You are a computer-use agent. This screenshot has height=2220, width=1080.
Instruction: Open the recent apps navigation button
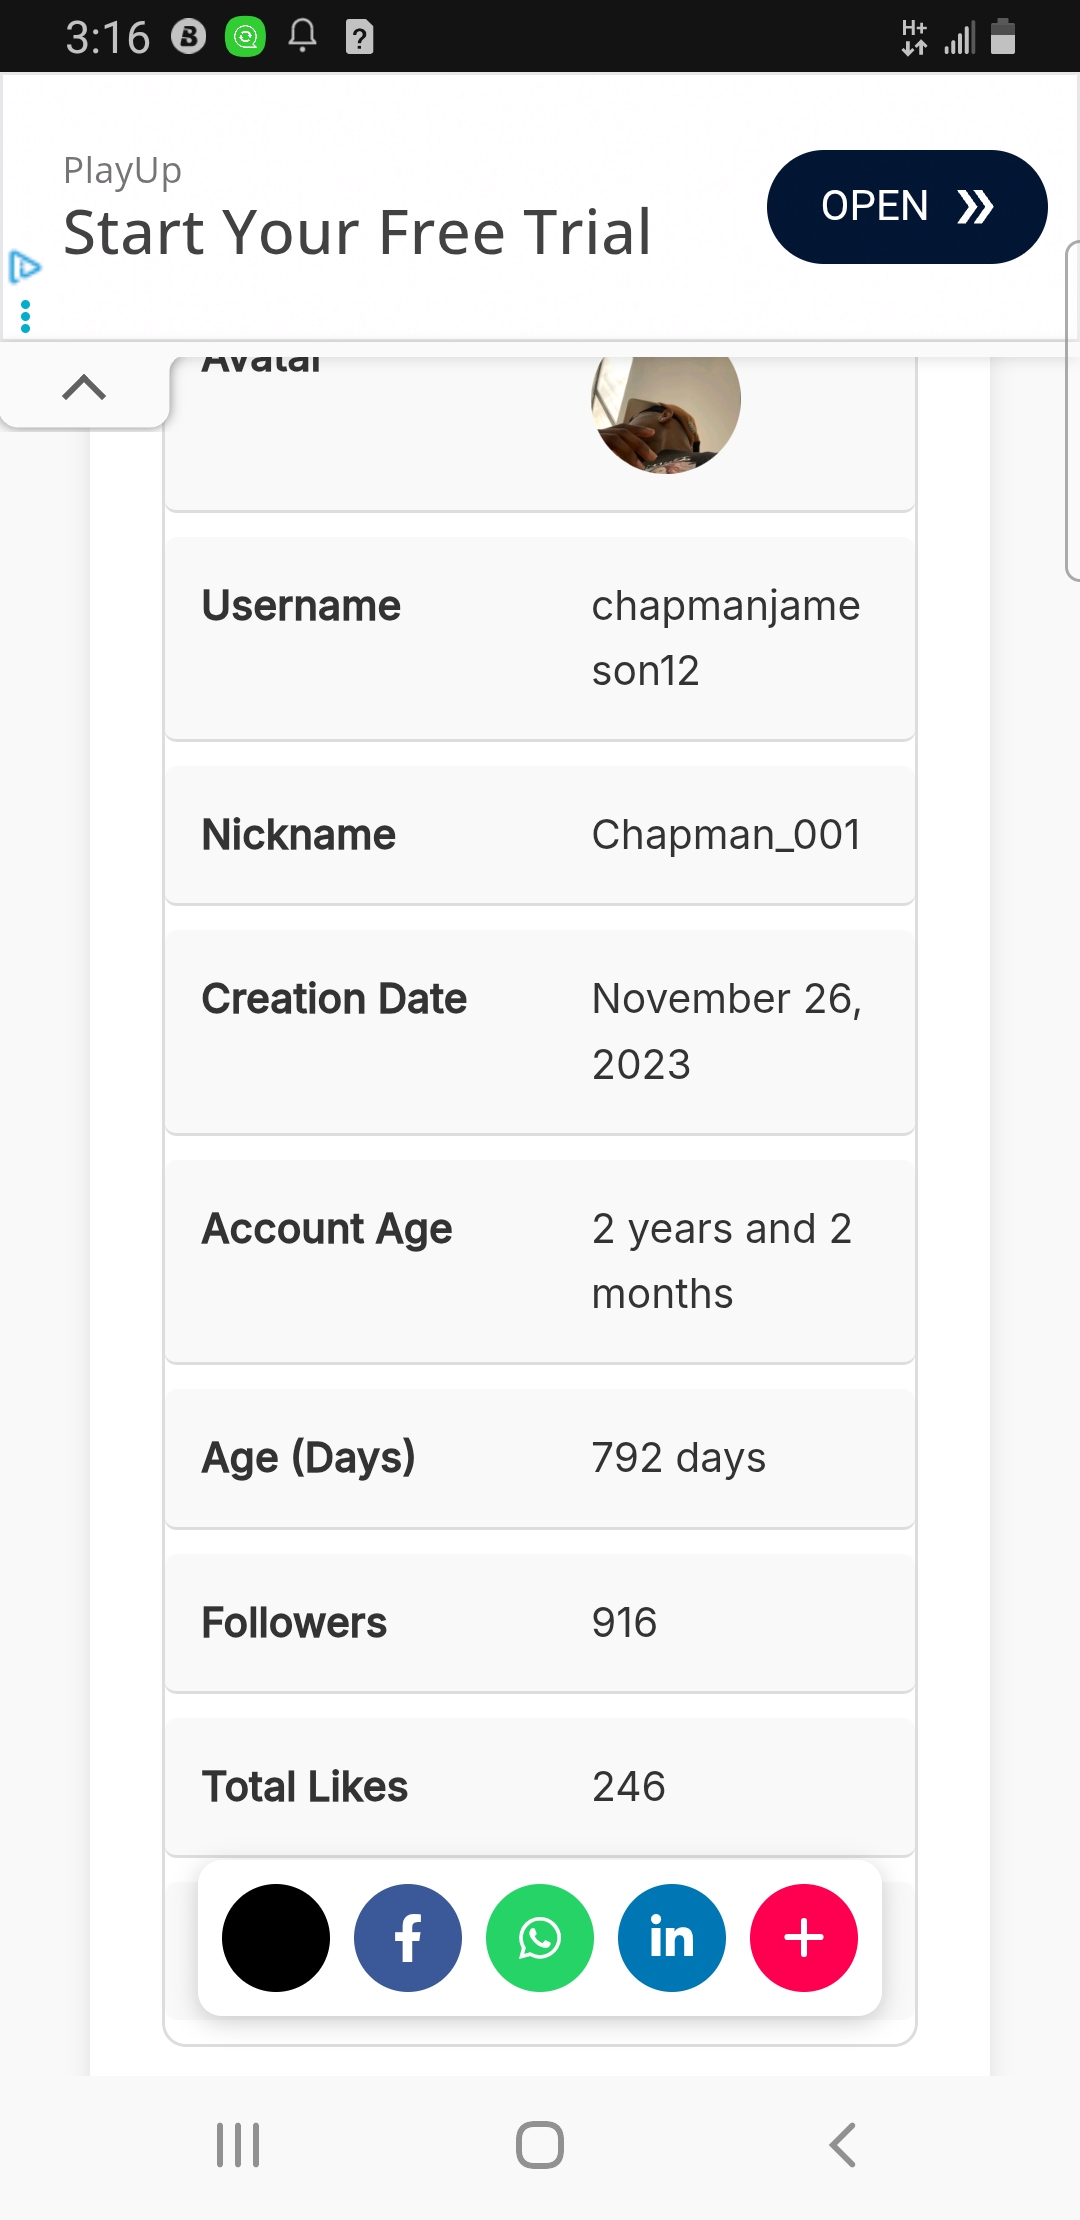tap(238, 2145)
